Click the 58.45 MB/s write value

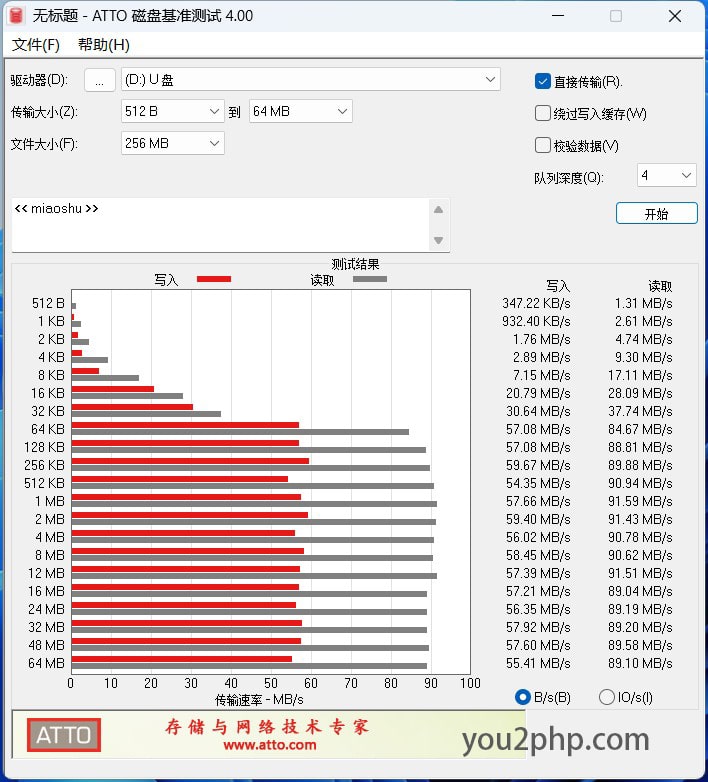538,555
